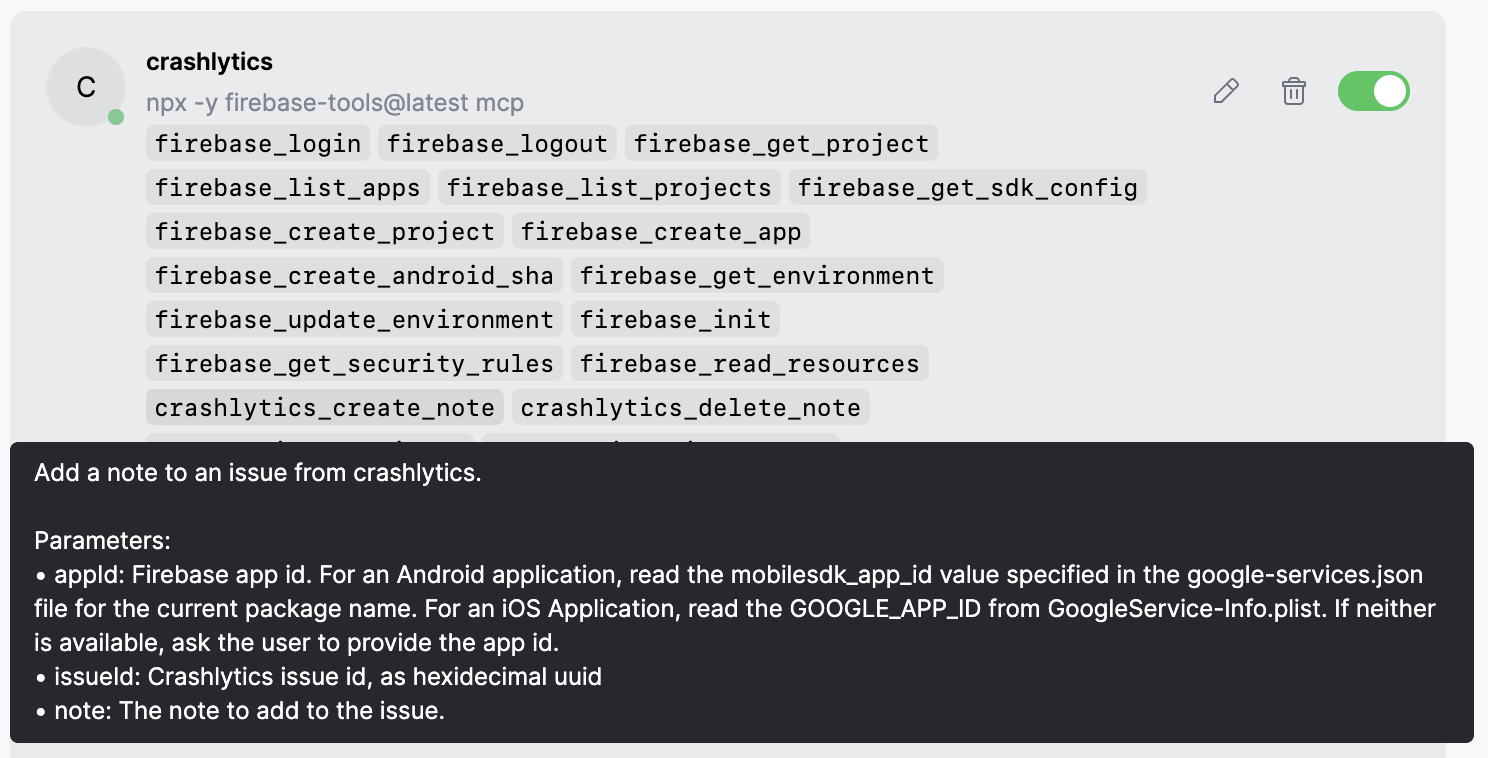Select the firebase_create_project chip
Viewport: 1488px width, 758px height.
coord(324,231)
